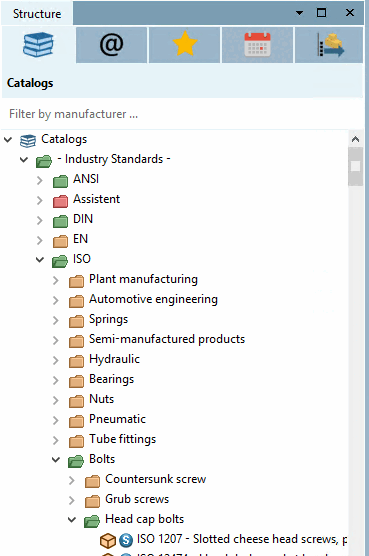Click the orange EN folder icon
The width and height of the screenshot is (369, 556).
point(60,241)
